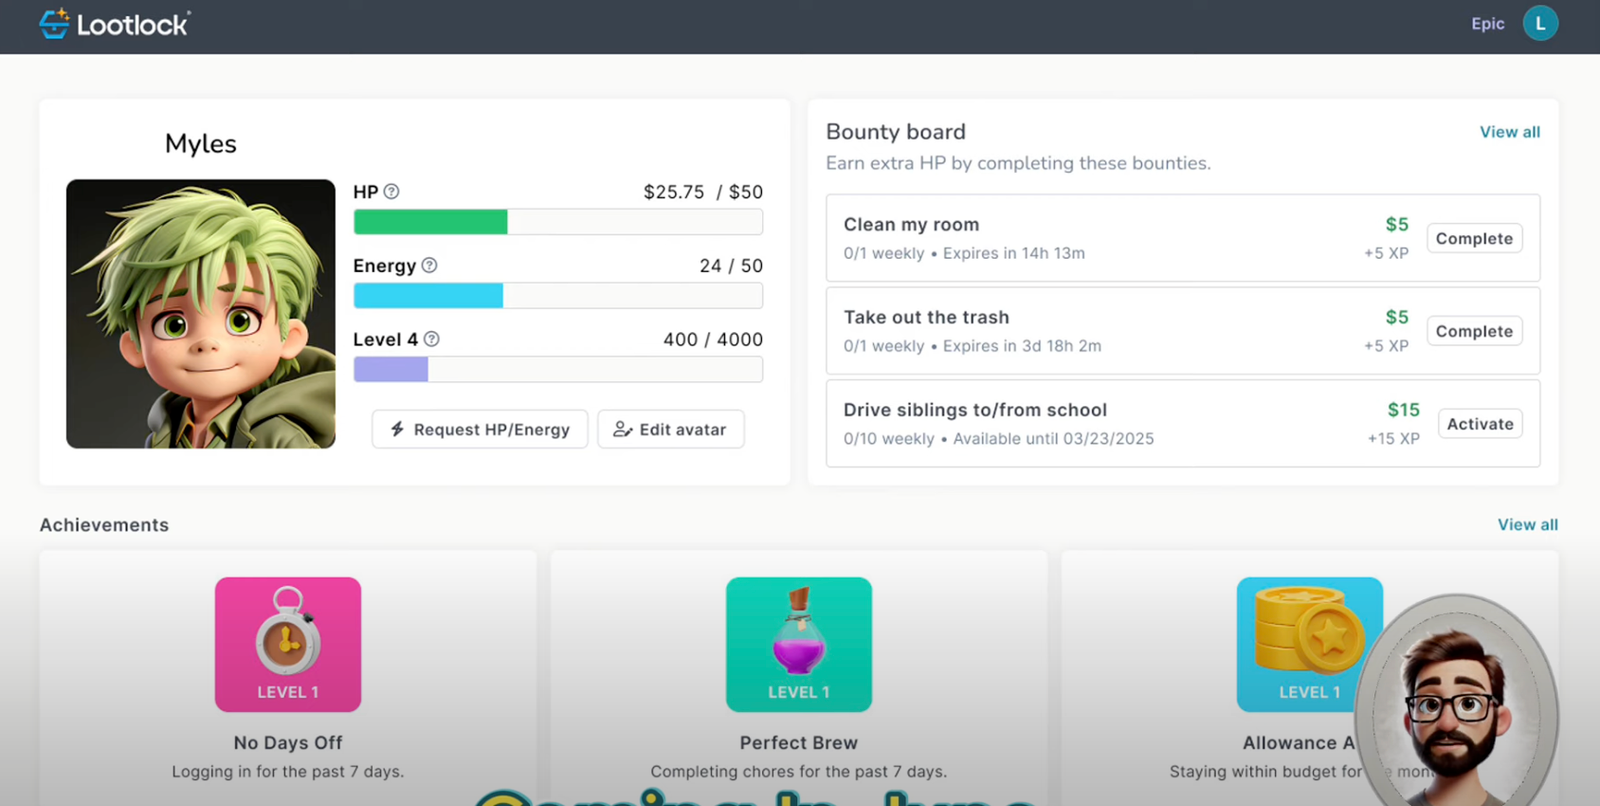Click the Energy help question icon

[x=429, y=266]
